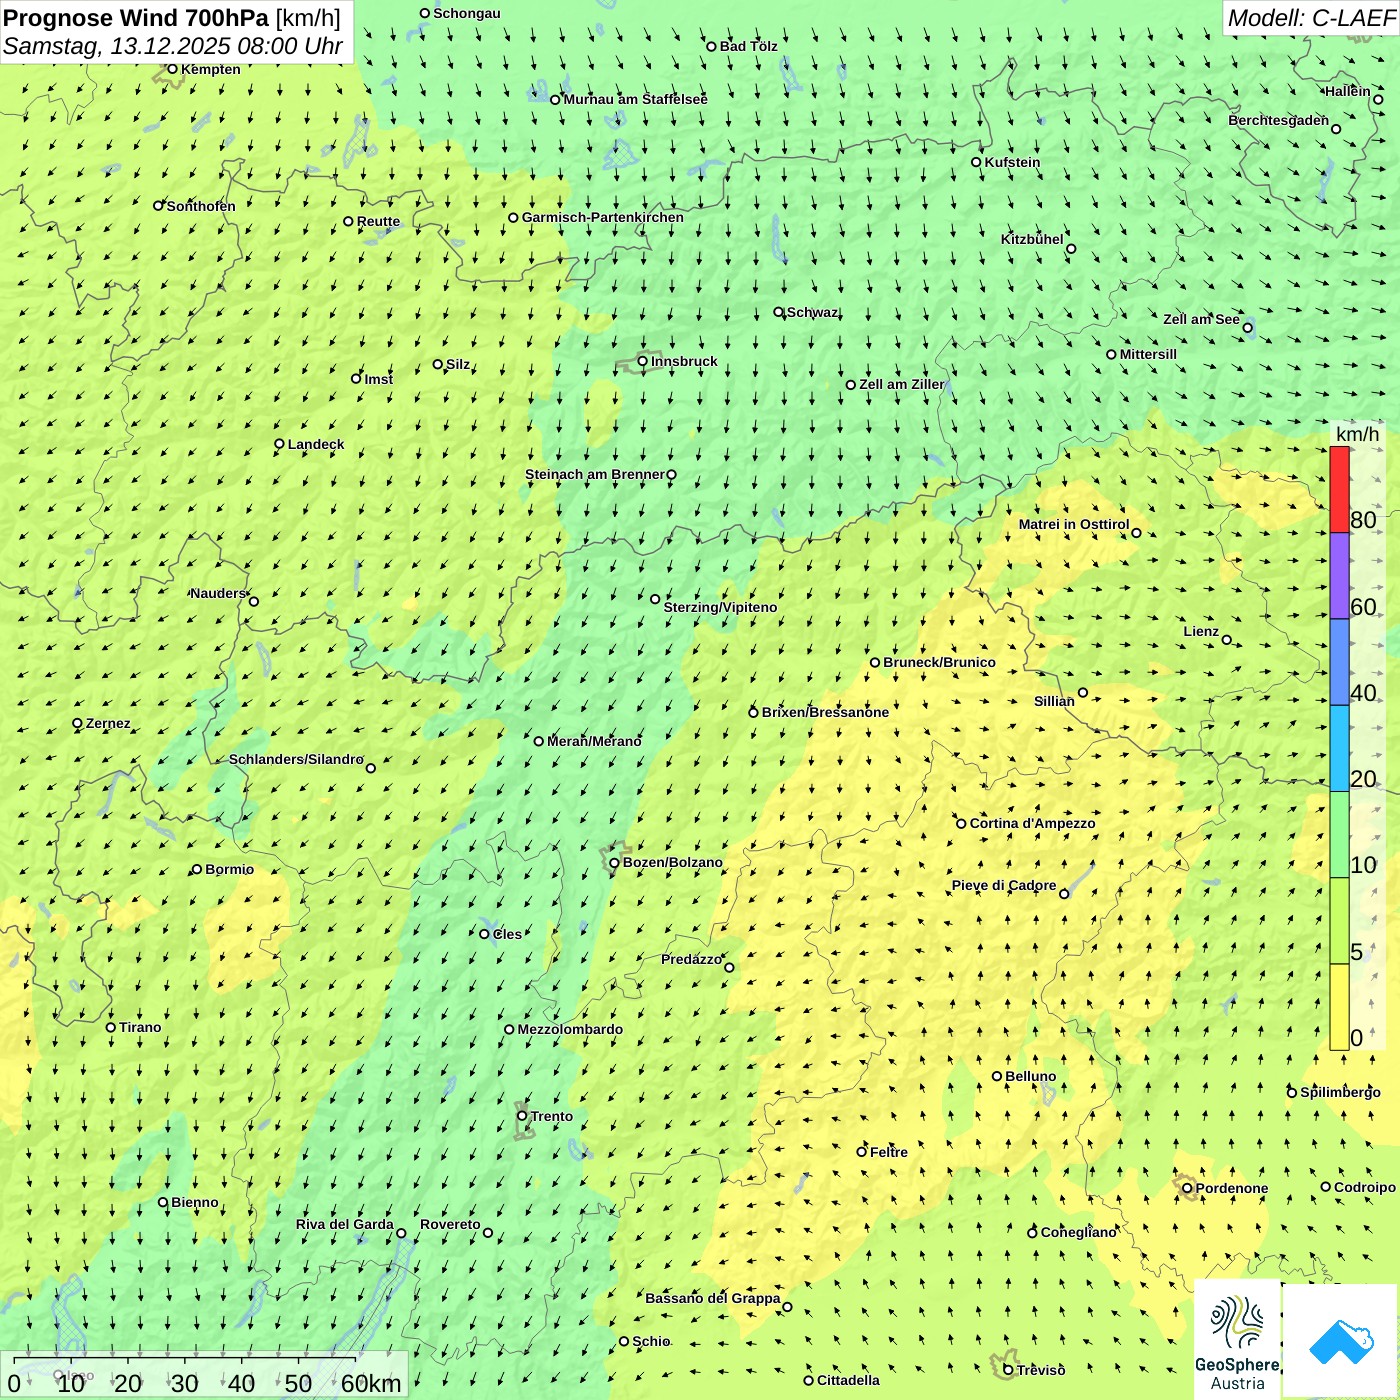The width and height of the screenshot is (1400, 1400).
Task: Click the Kufstein city label
Action: 1012,162
